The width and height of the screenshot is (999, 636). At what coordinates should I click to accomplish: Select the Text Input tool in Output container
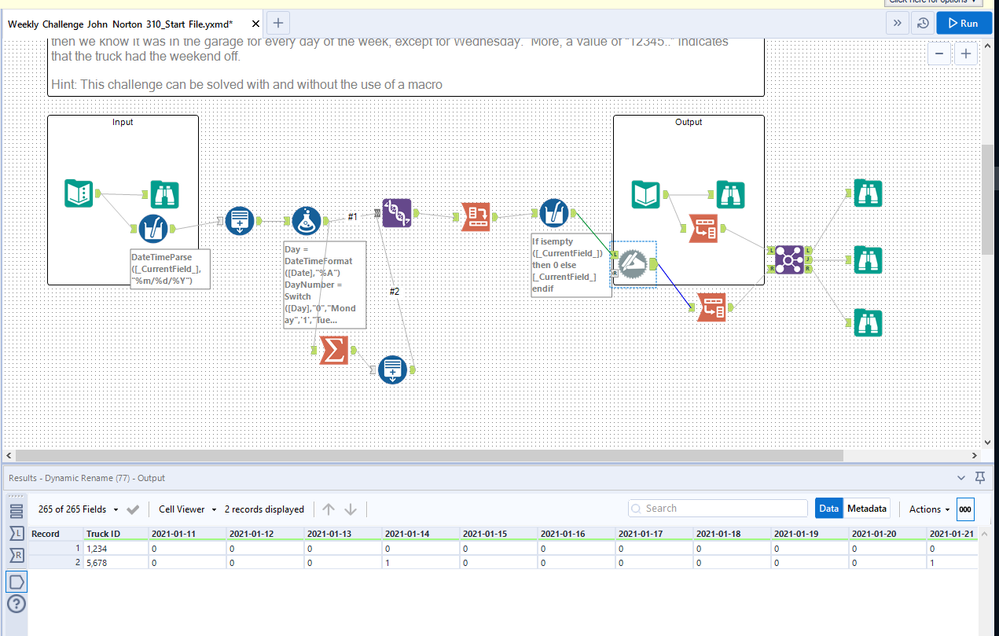coord(646,194)
